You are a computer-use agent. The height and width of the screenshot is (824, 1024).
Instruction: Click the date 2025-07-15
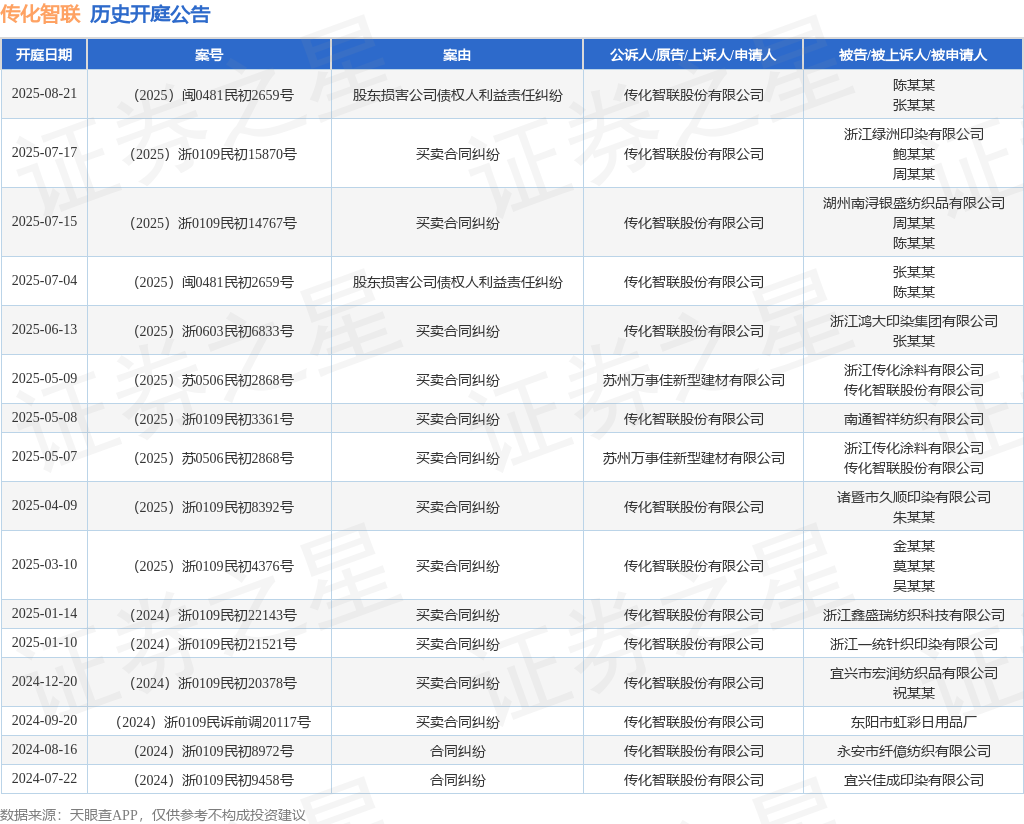[x=44, y=221]
